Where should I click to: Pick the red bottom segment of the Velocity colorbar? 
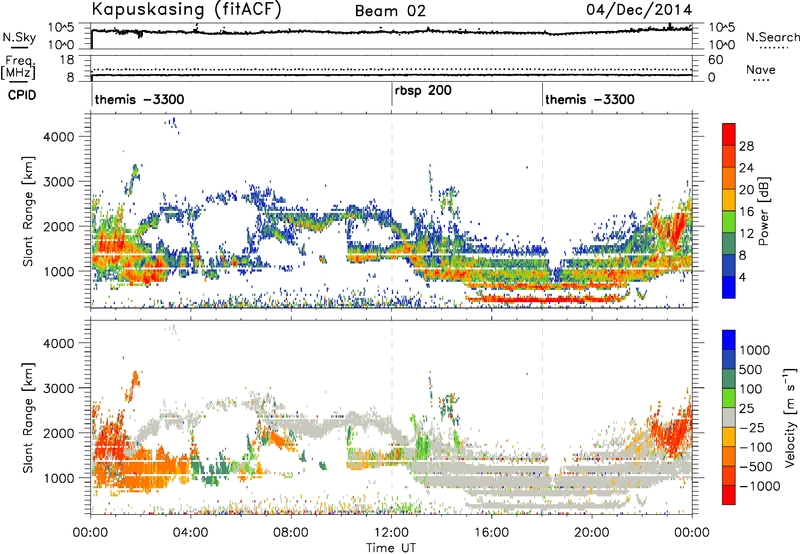click(729, 495)
